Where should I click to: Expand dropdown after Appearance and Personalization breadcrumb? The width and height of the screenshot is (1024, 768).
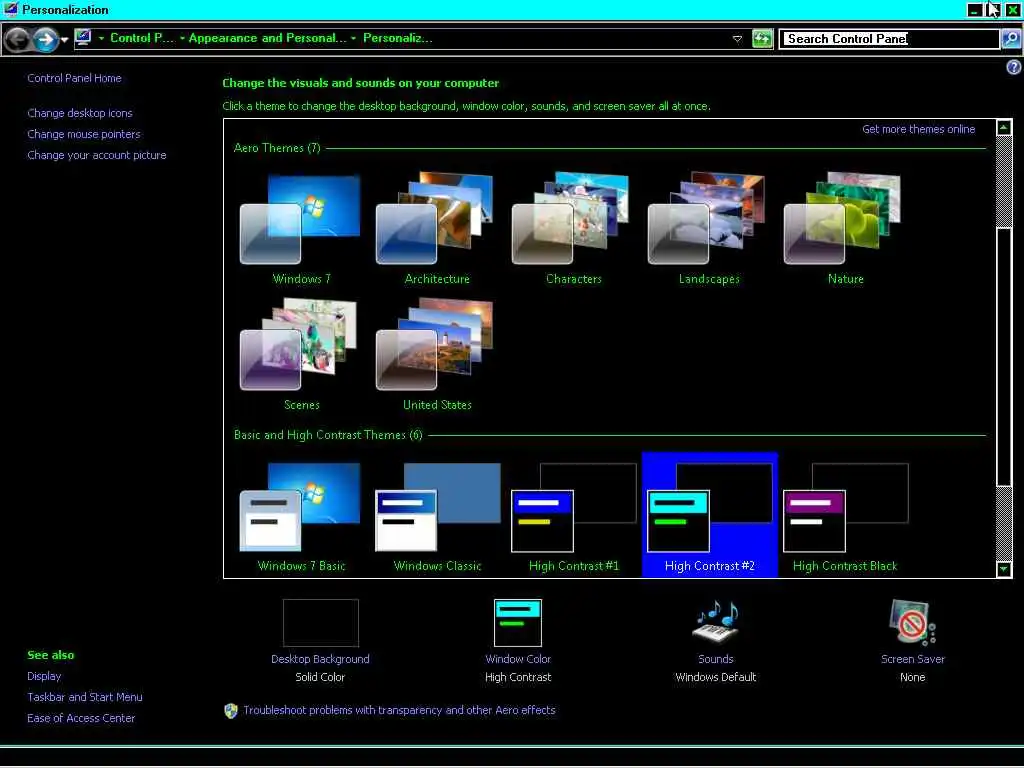coord(353,39)
